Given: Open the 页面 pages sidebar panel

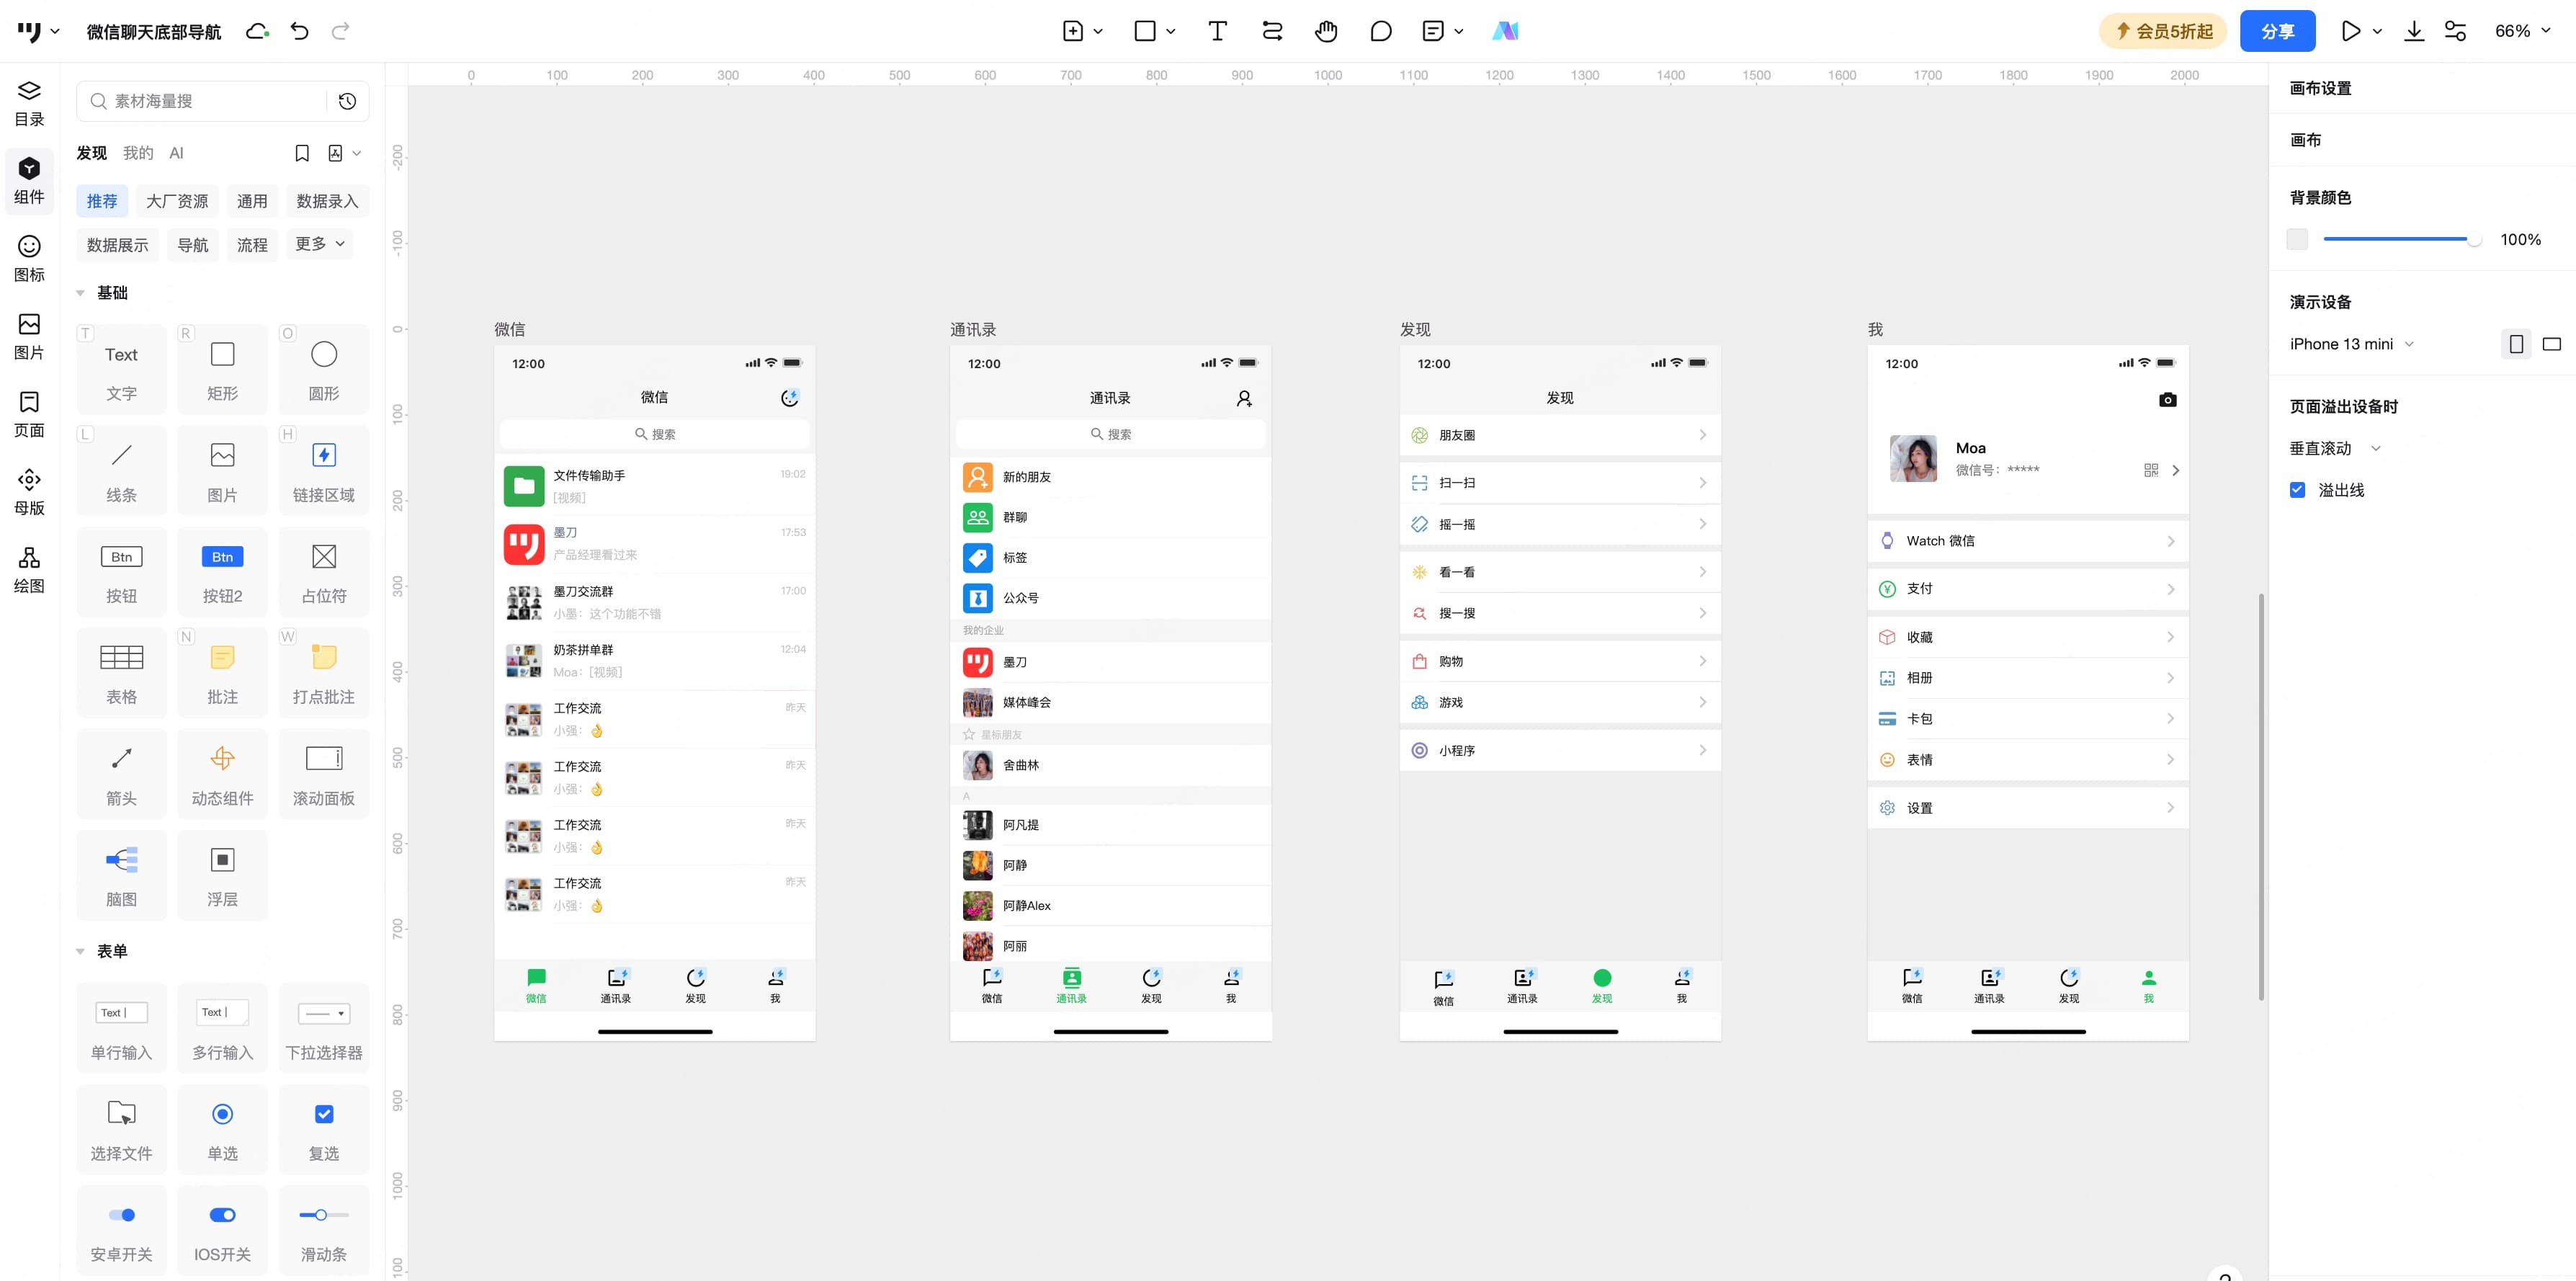Looking at the screenshot, I should [29, 414].
